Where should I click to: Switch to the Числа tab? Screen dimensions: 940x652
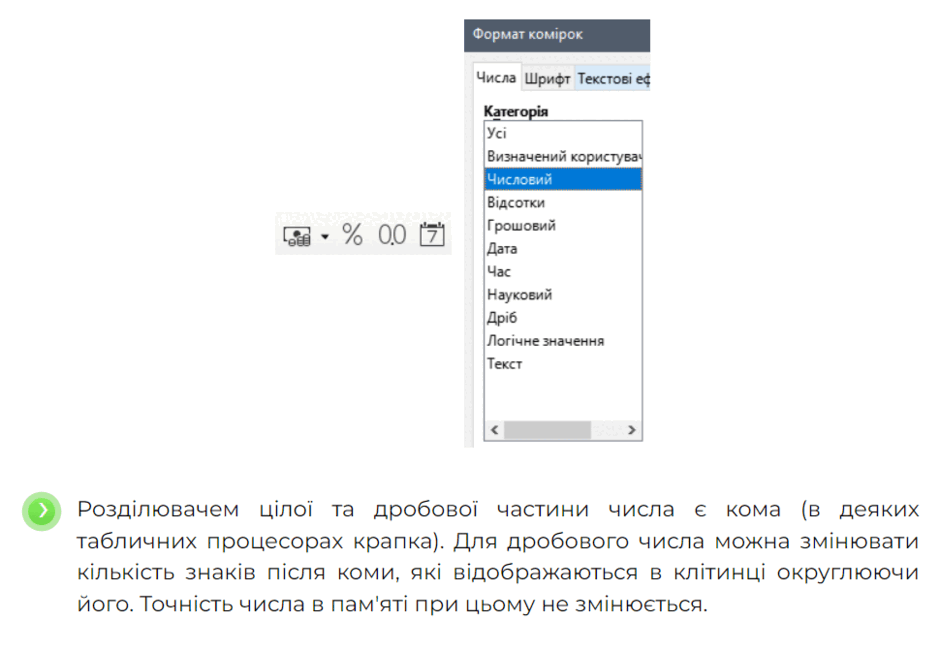point(496,78)
